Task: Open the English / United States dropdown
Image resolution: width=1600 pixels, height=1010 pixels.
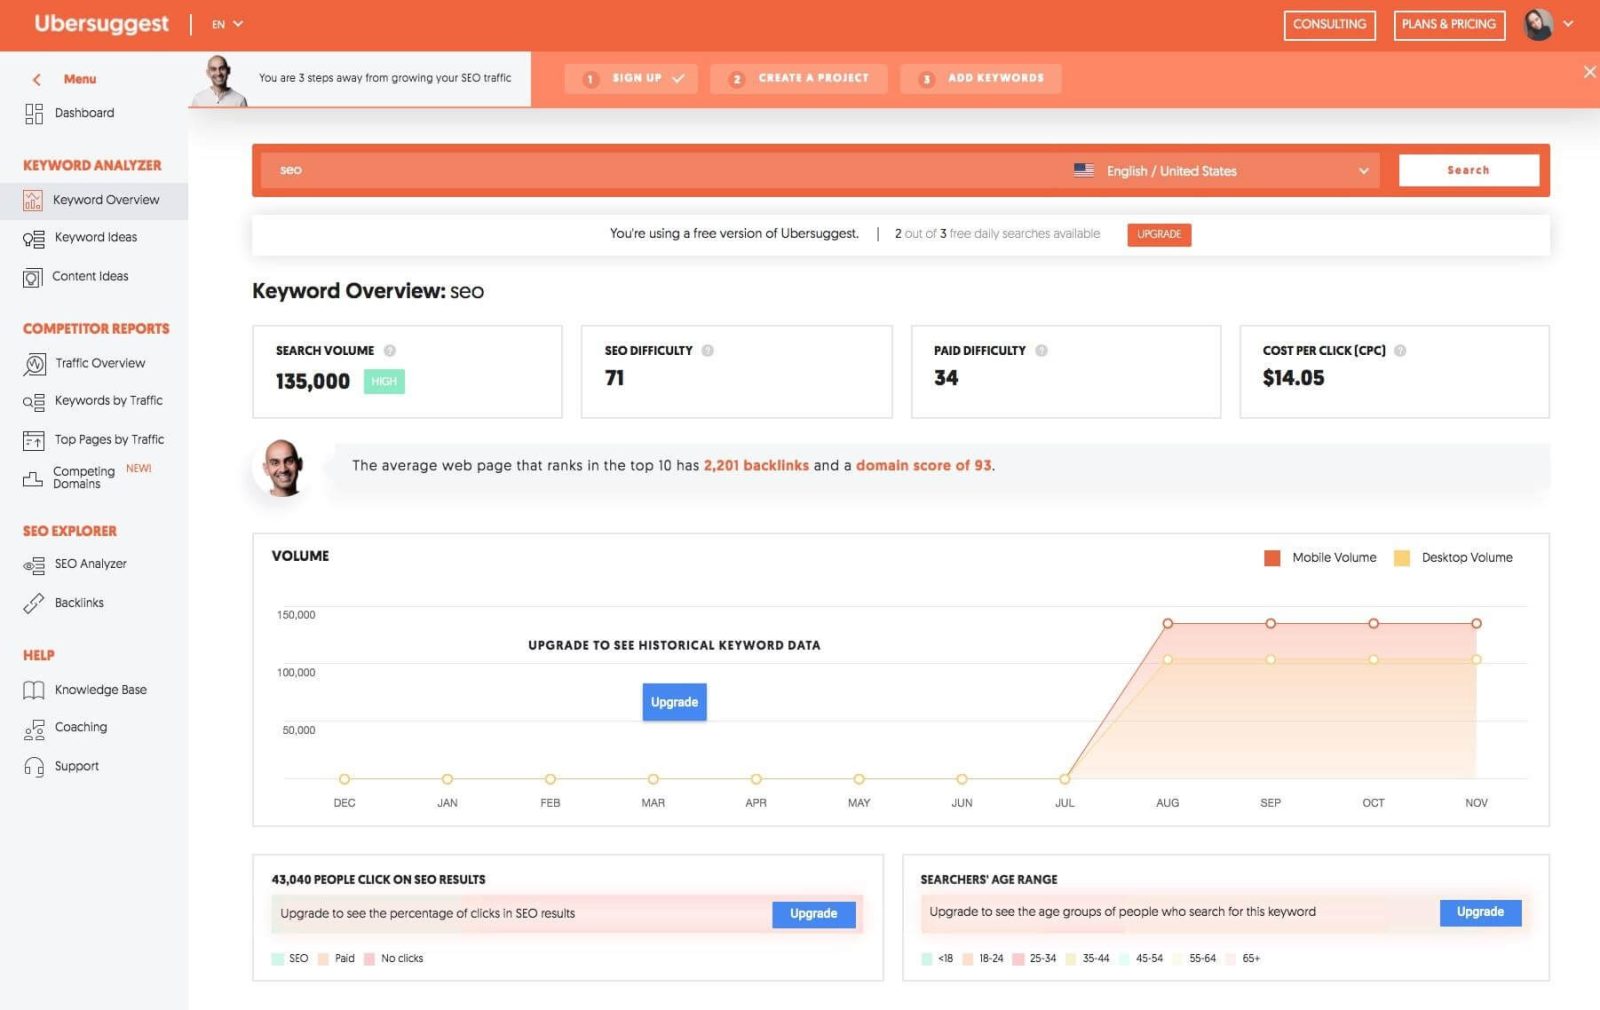Action: 1220,171
